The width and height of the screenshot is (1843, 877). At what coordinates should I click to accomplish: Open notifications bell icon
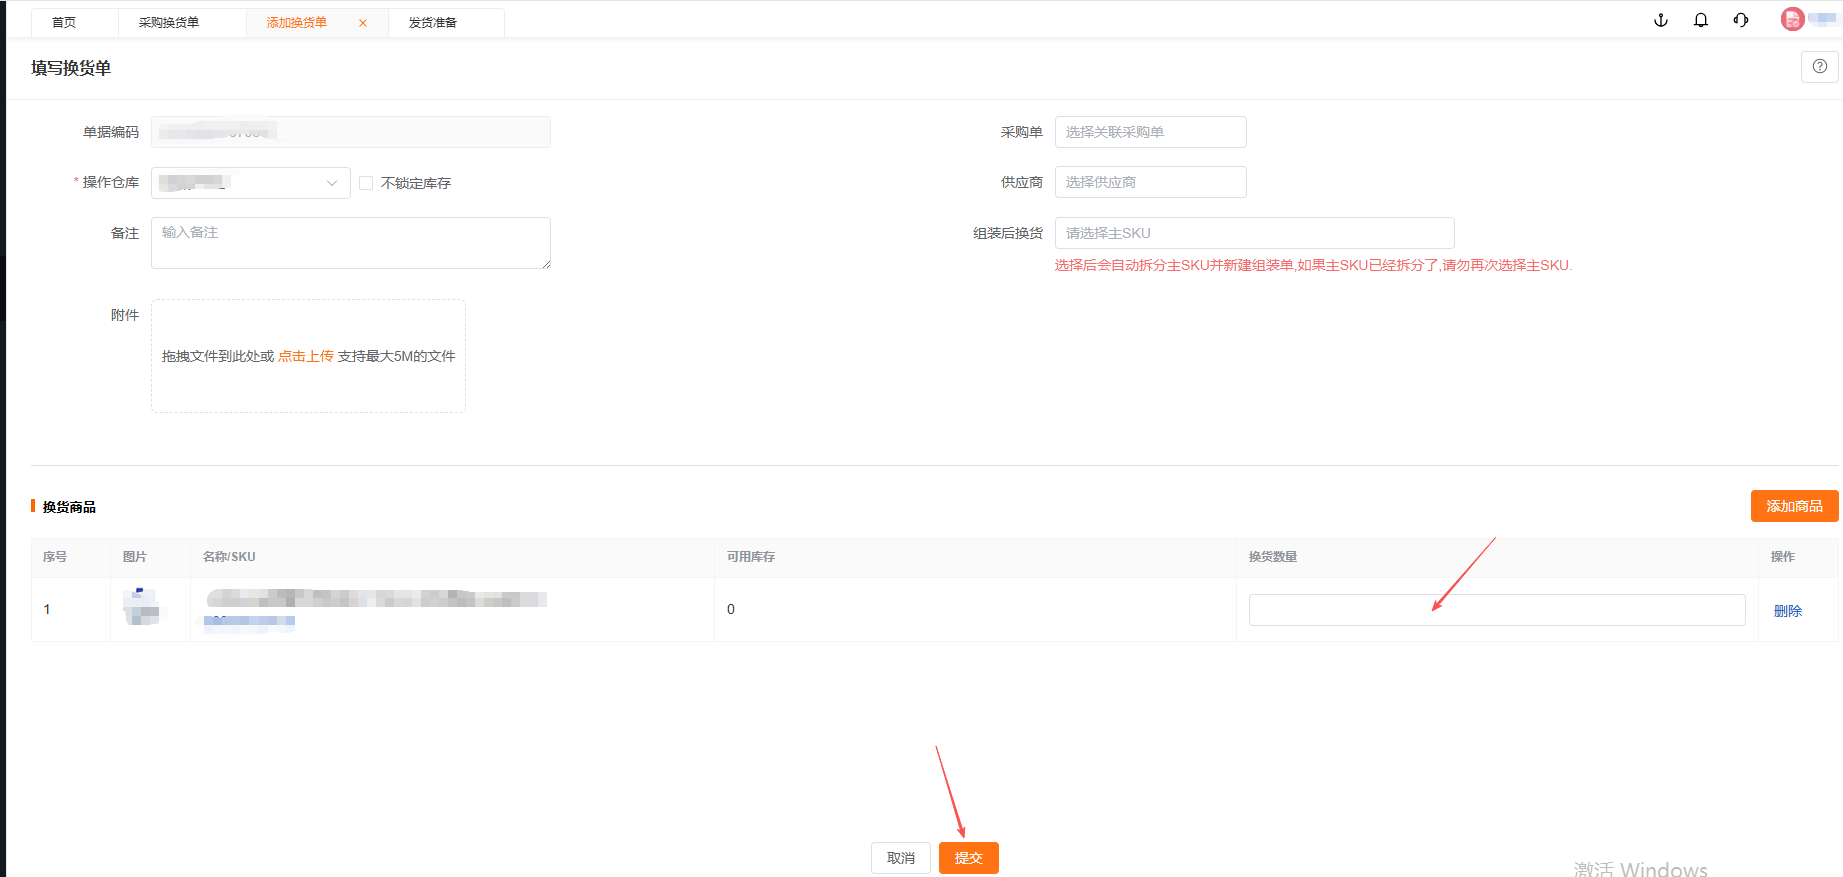click(1701, 20)
